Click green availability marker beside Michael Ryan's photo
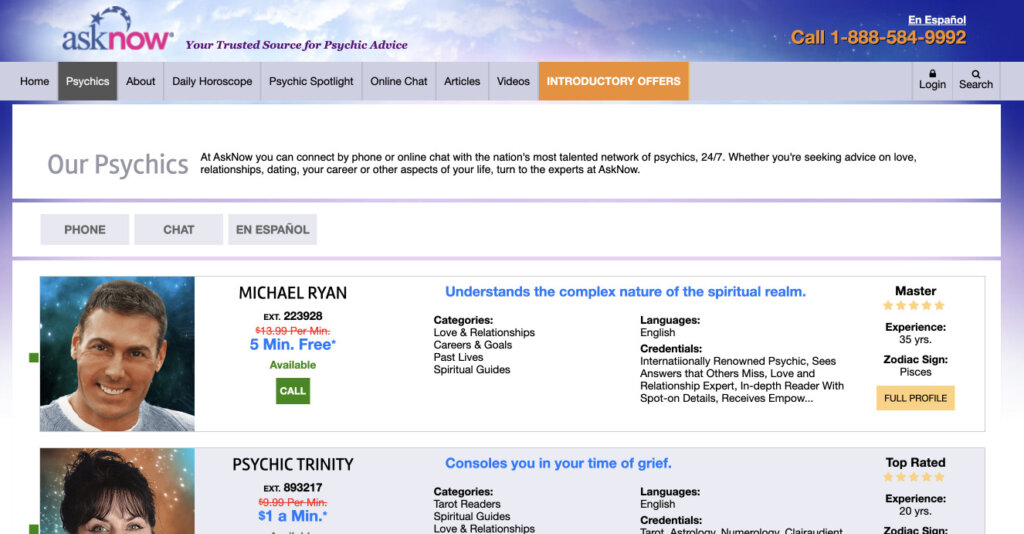Viewport: 1024px width, 534px height. 34,357
